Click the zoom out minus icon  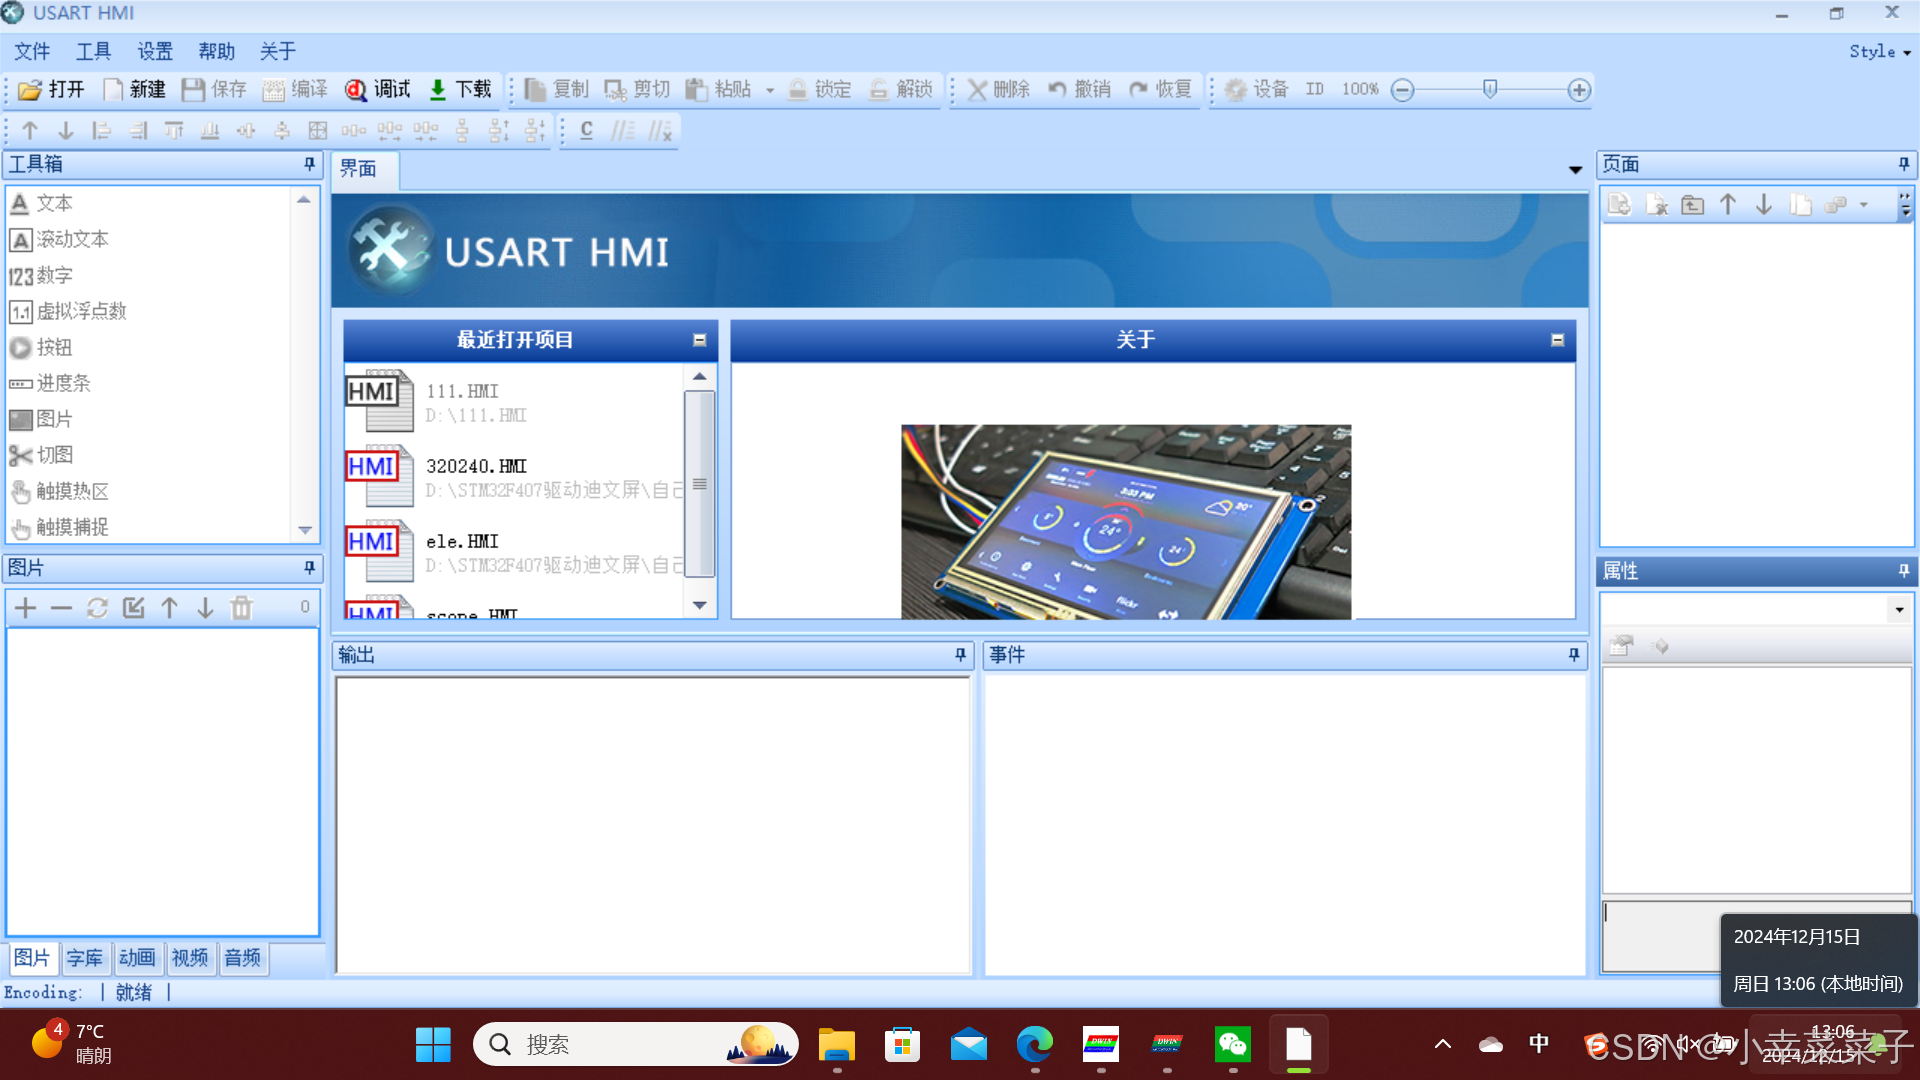tap(1403, 90)
